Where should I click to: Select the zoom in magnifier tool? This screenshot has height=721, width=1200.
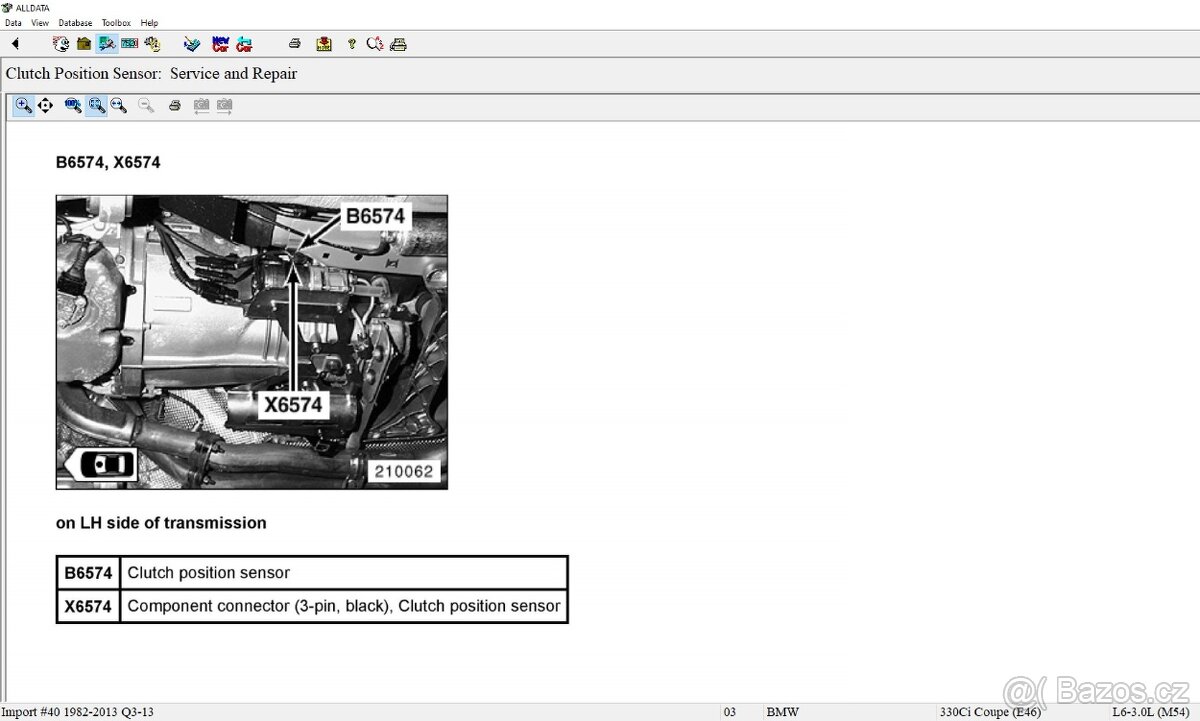pyautogui.click(x=23, y=105)
